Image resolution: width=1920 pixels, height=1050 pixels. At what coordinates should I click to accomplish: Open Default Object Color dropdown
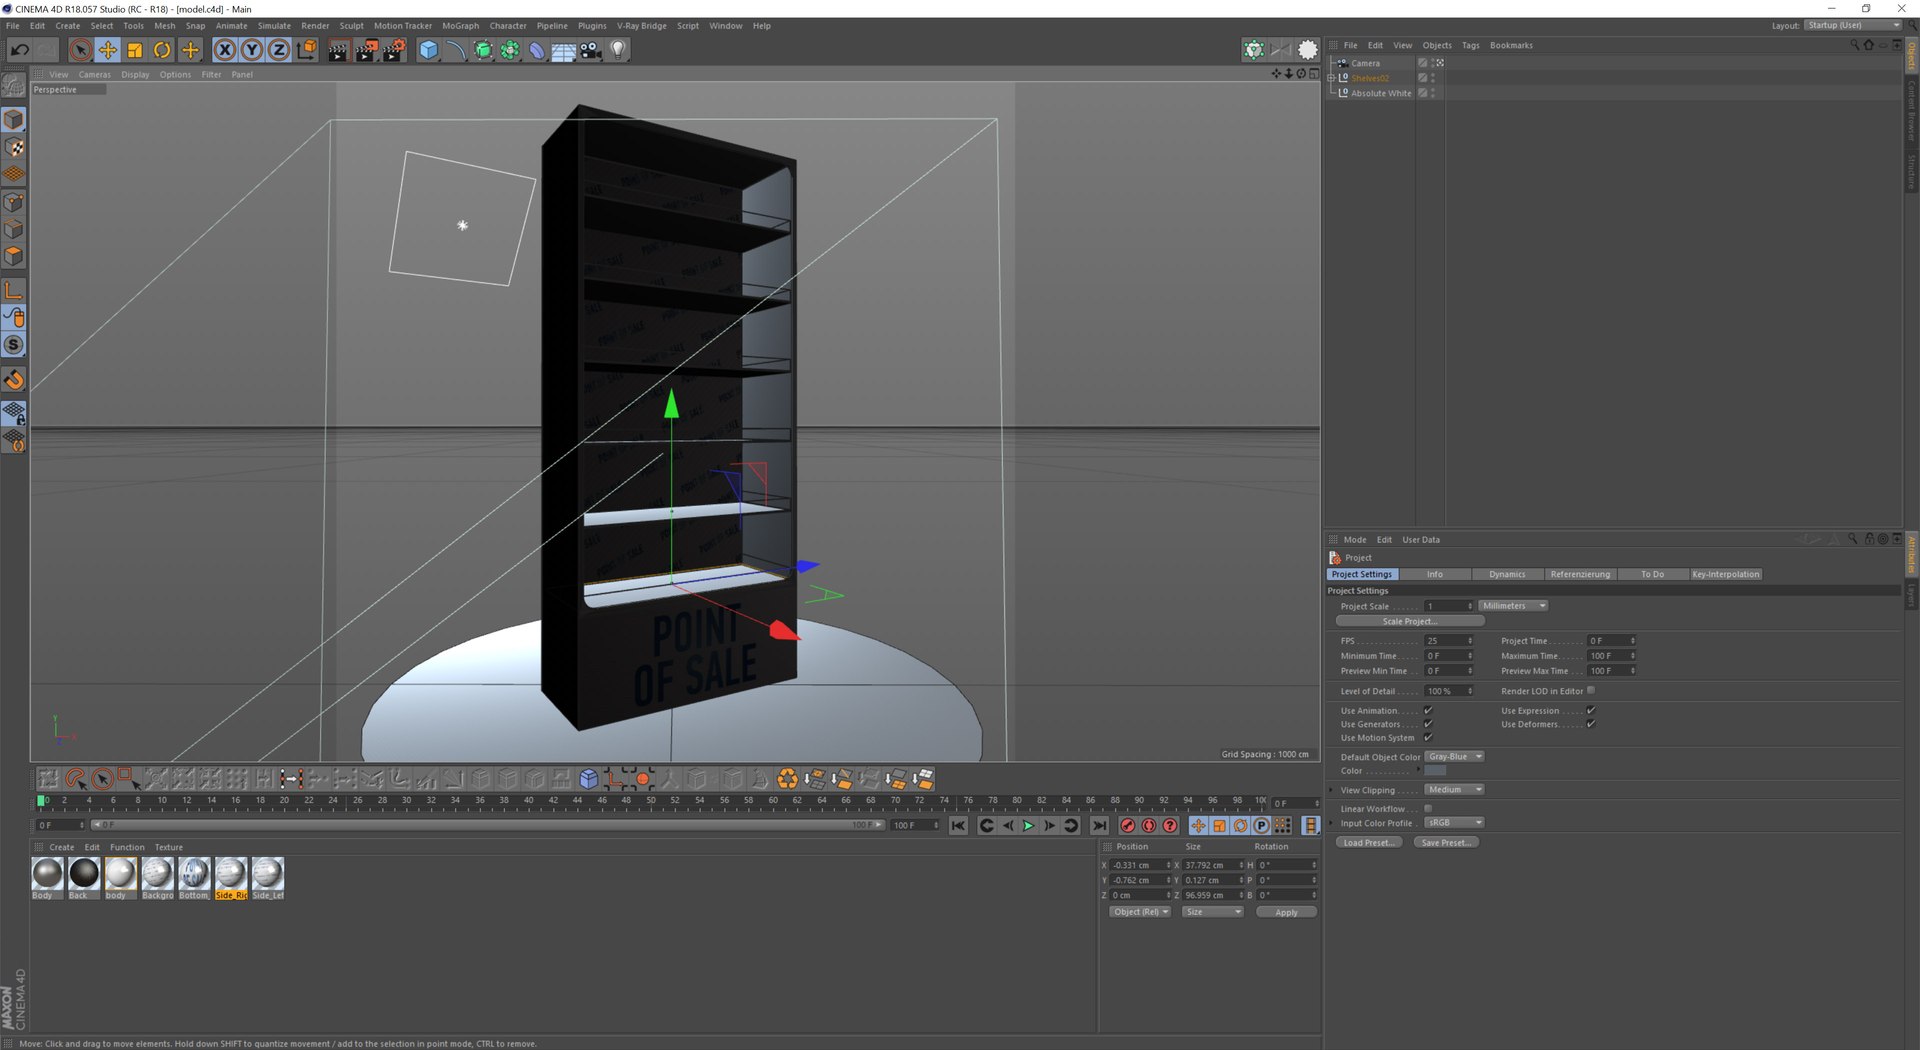point(1454,757)
